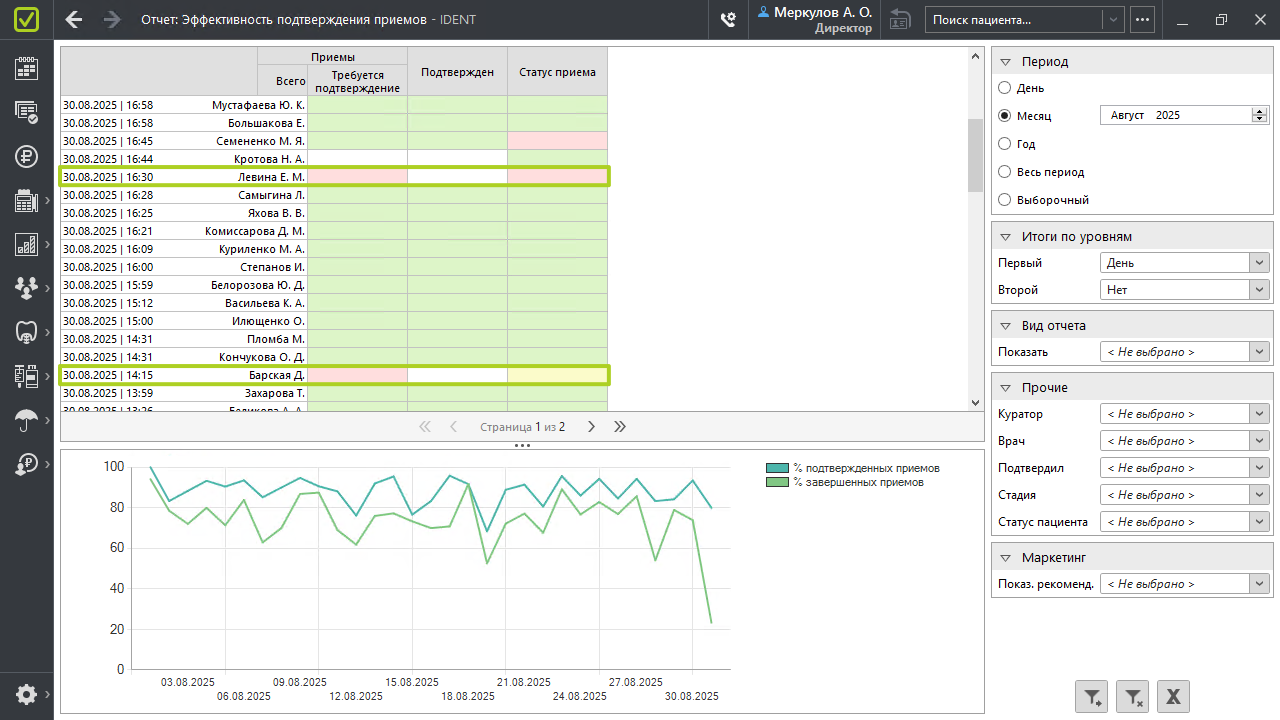Image resolution: width=1280 pixels, height=720 pixels.
Task: Click the phone settings icon in header
Action: [728, 19]
